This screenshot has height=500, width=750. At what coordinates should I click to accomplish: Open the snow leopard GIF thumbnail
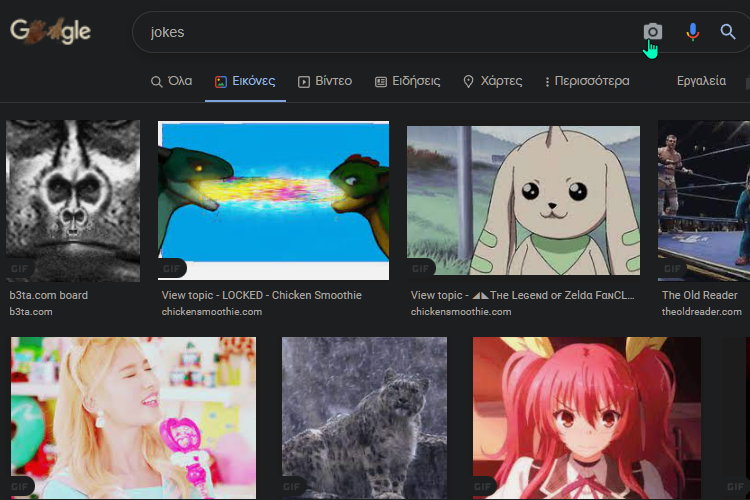coord(364,418)
